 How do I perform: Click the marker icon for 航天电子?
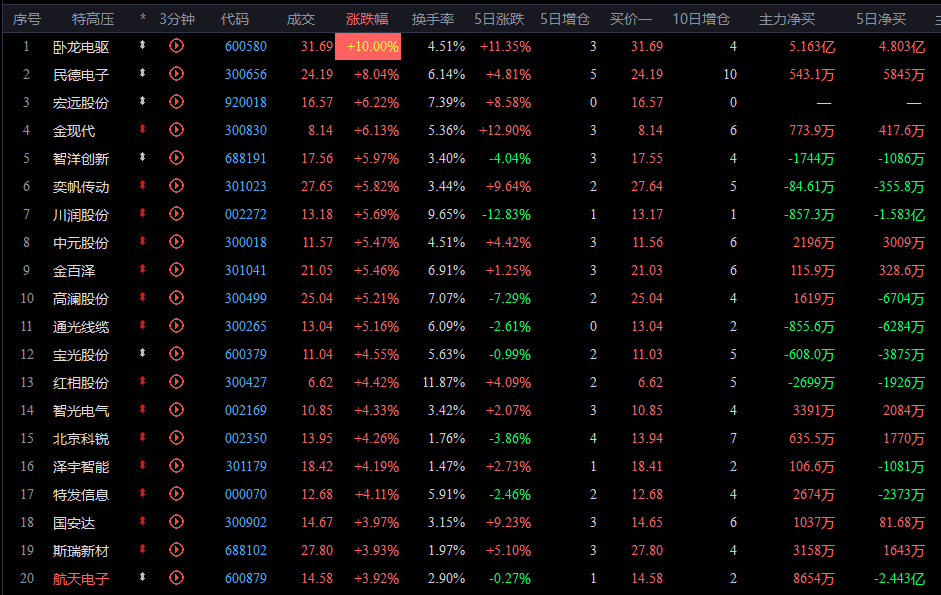142,577
